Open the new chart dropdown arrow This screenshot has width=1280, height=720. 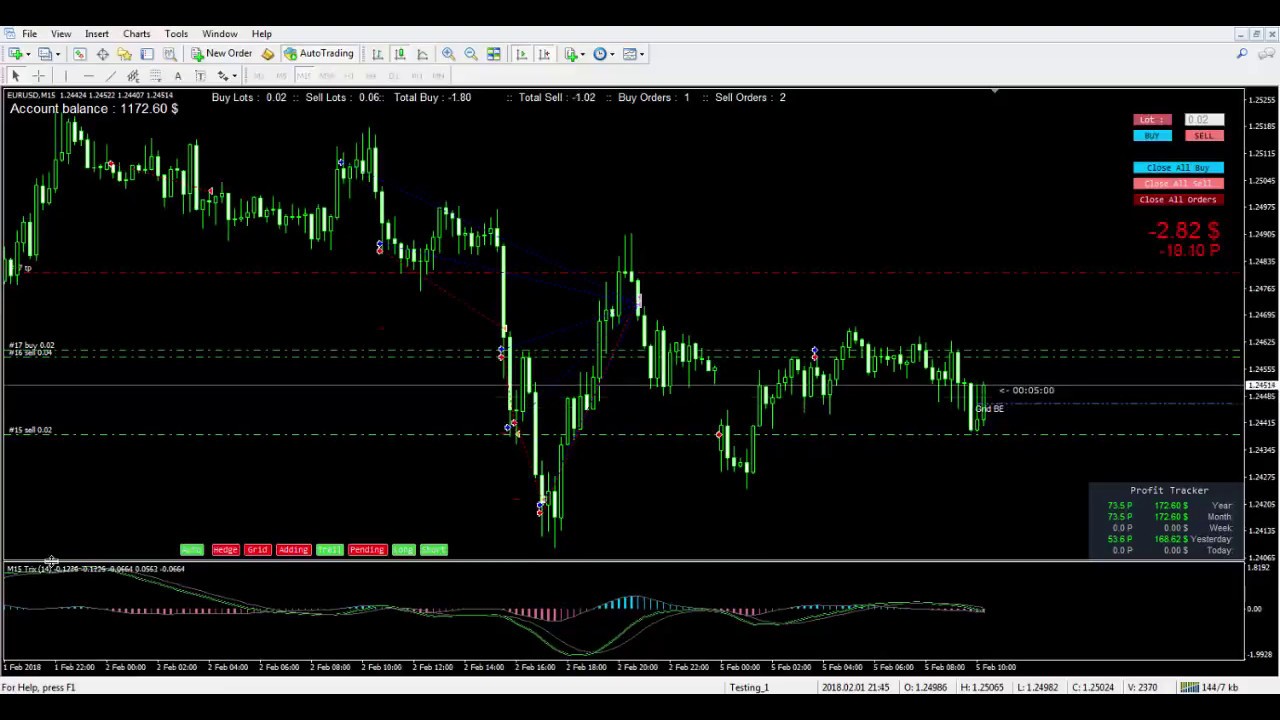[28, 54]
